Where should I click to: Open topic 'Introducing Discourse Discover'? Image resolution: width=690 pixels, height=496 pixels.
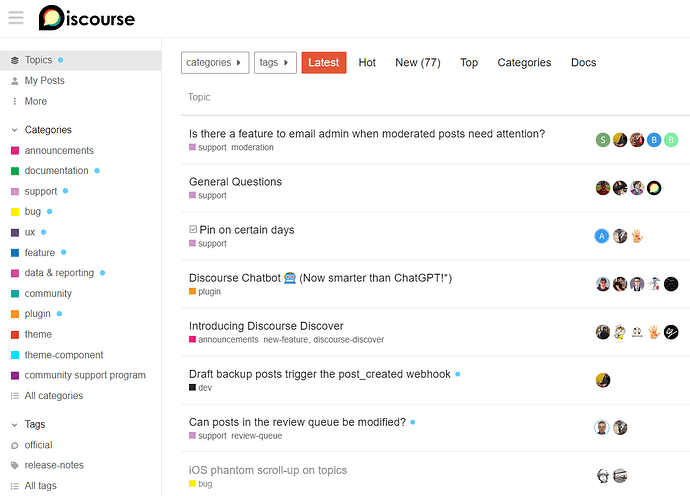point(266,326)
